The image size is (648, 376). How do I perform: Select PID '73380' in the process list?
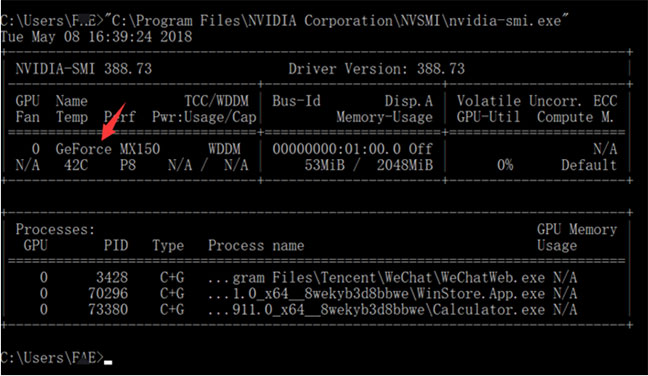point(108,309)
